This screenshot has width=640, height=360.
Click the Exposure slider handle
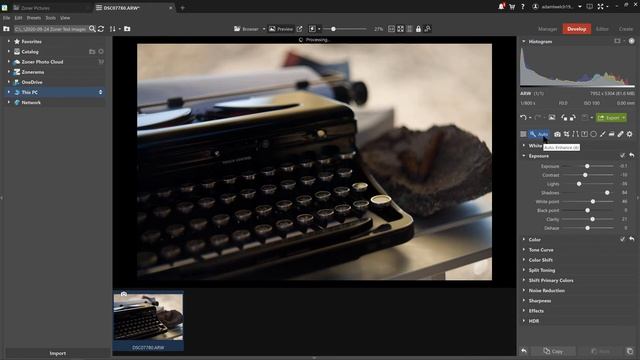tap(587, 166)
